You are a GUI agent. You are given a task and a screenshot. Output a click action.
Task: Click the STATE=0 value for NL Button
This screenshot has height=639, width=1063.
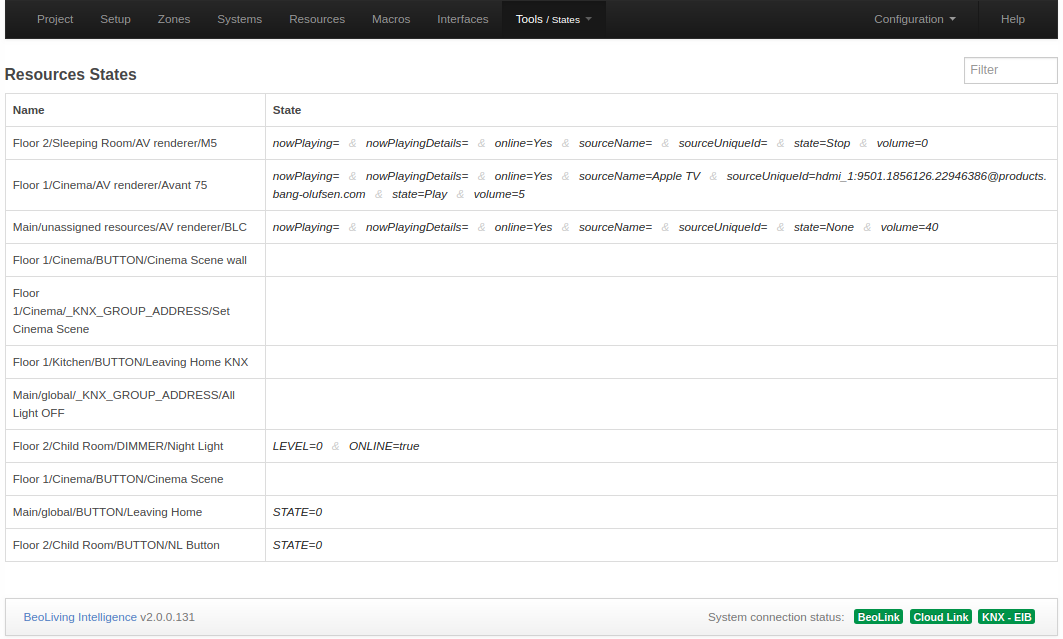click(x=298, y=545)
